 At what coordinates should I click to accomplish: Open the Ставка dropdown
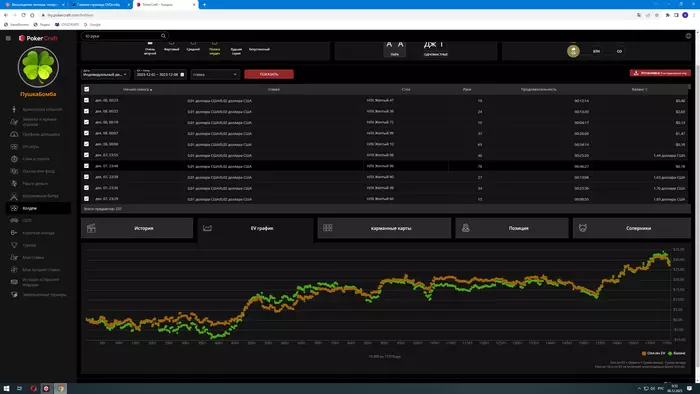click(215, 74)
